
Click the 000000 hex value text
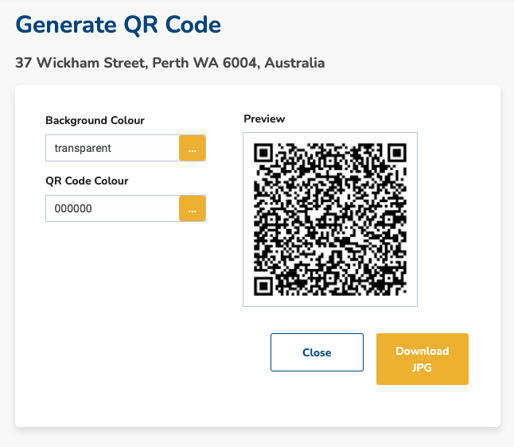(x=73, y=209)
